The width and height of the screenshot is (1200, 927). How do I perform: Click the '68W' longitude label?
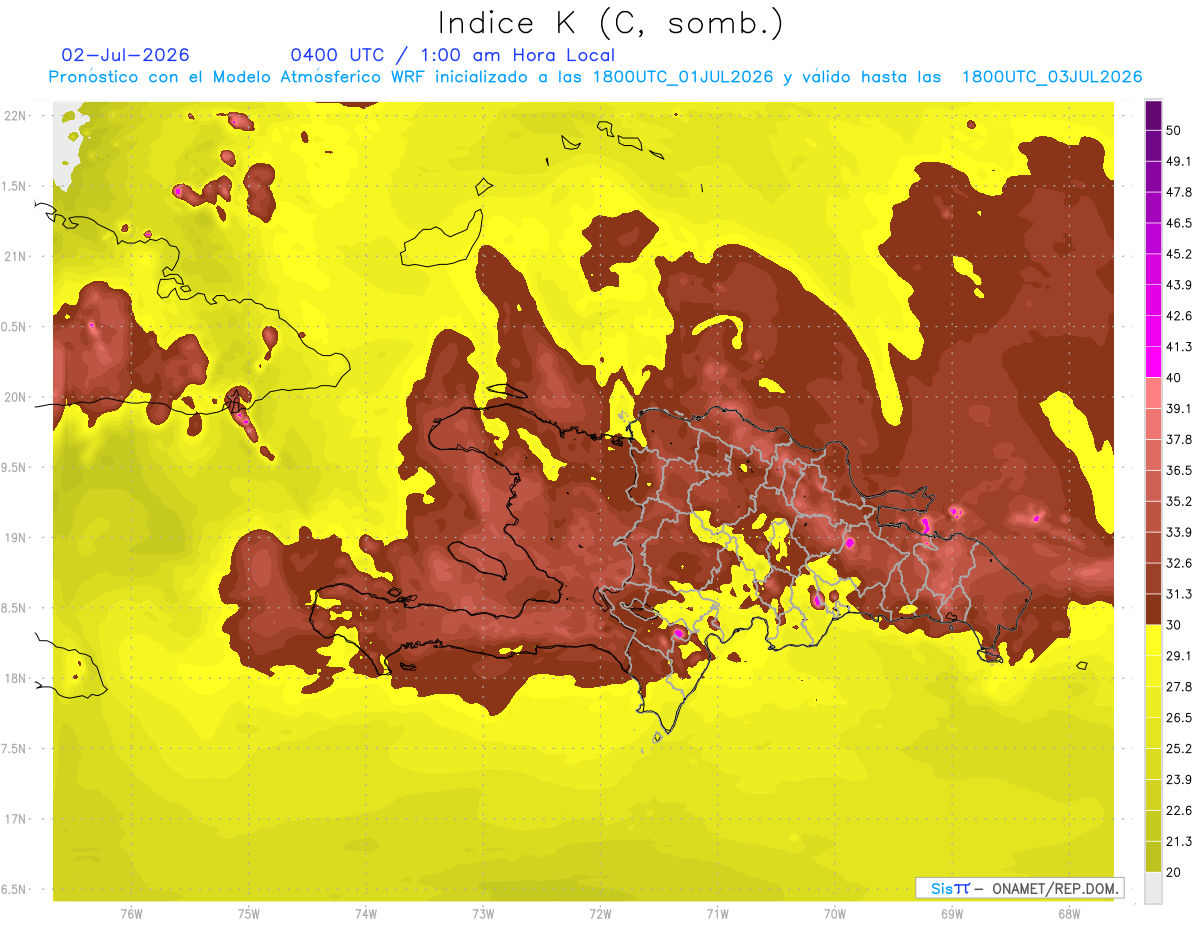coord(1069,914)
